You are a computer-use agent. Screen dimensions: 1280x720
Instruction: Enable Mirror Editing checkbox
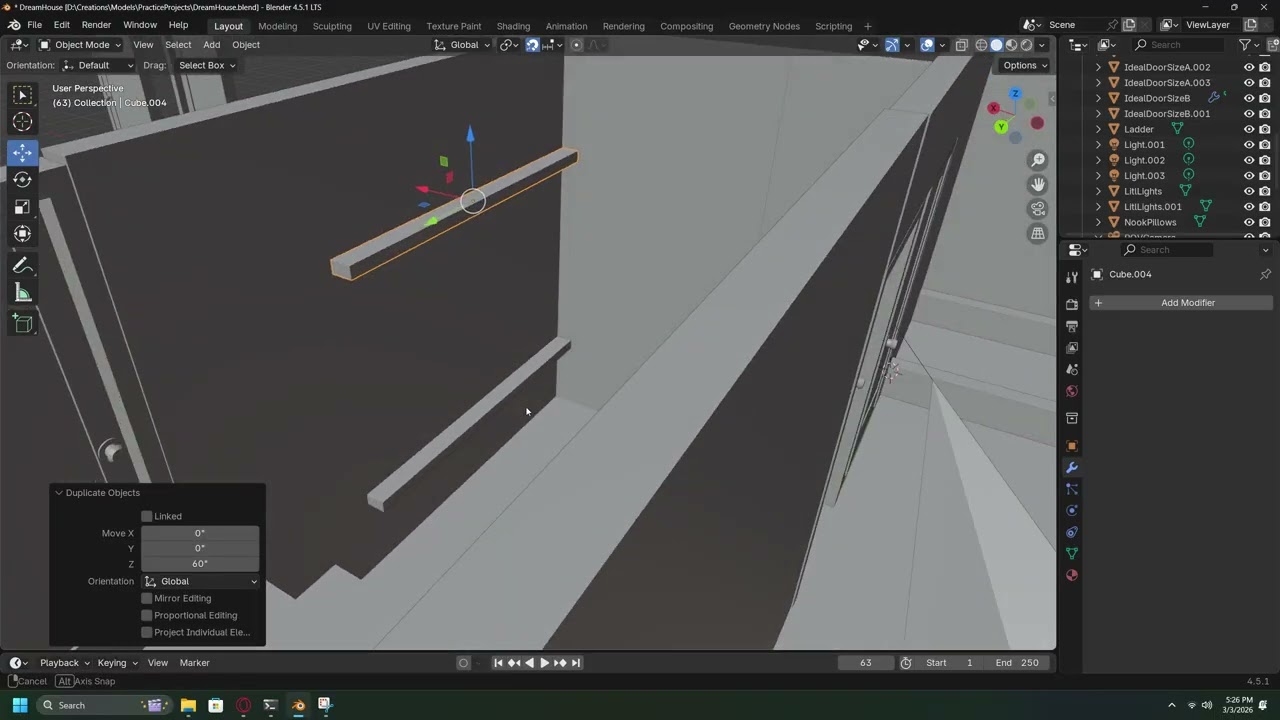coord(147,598)
